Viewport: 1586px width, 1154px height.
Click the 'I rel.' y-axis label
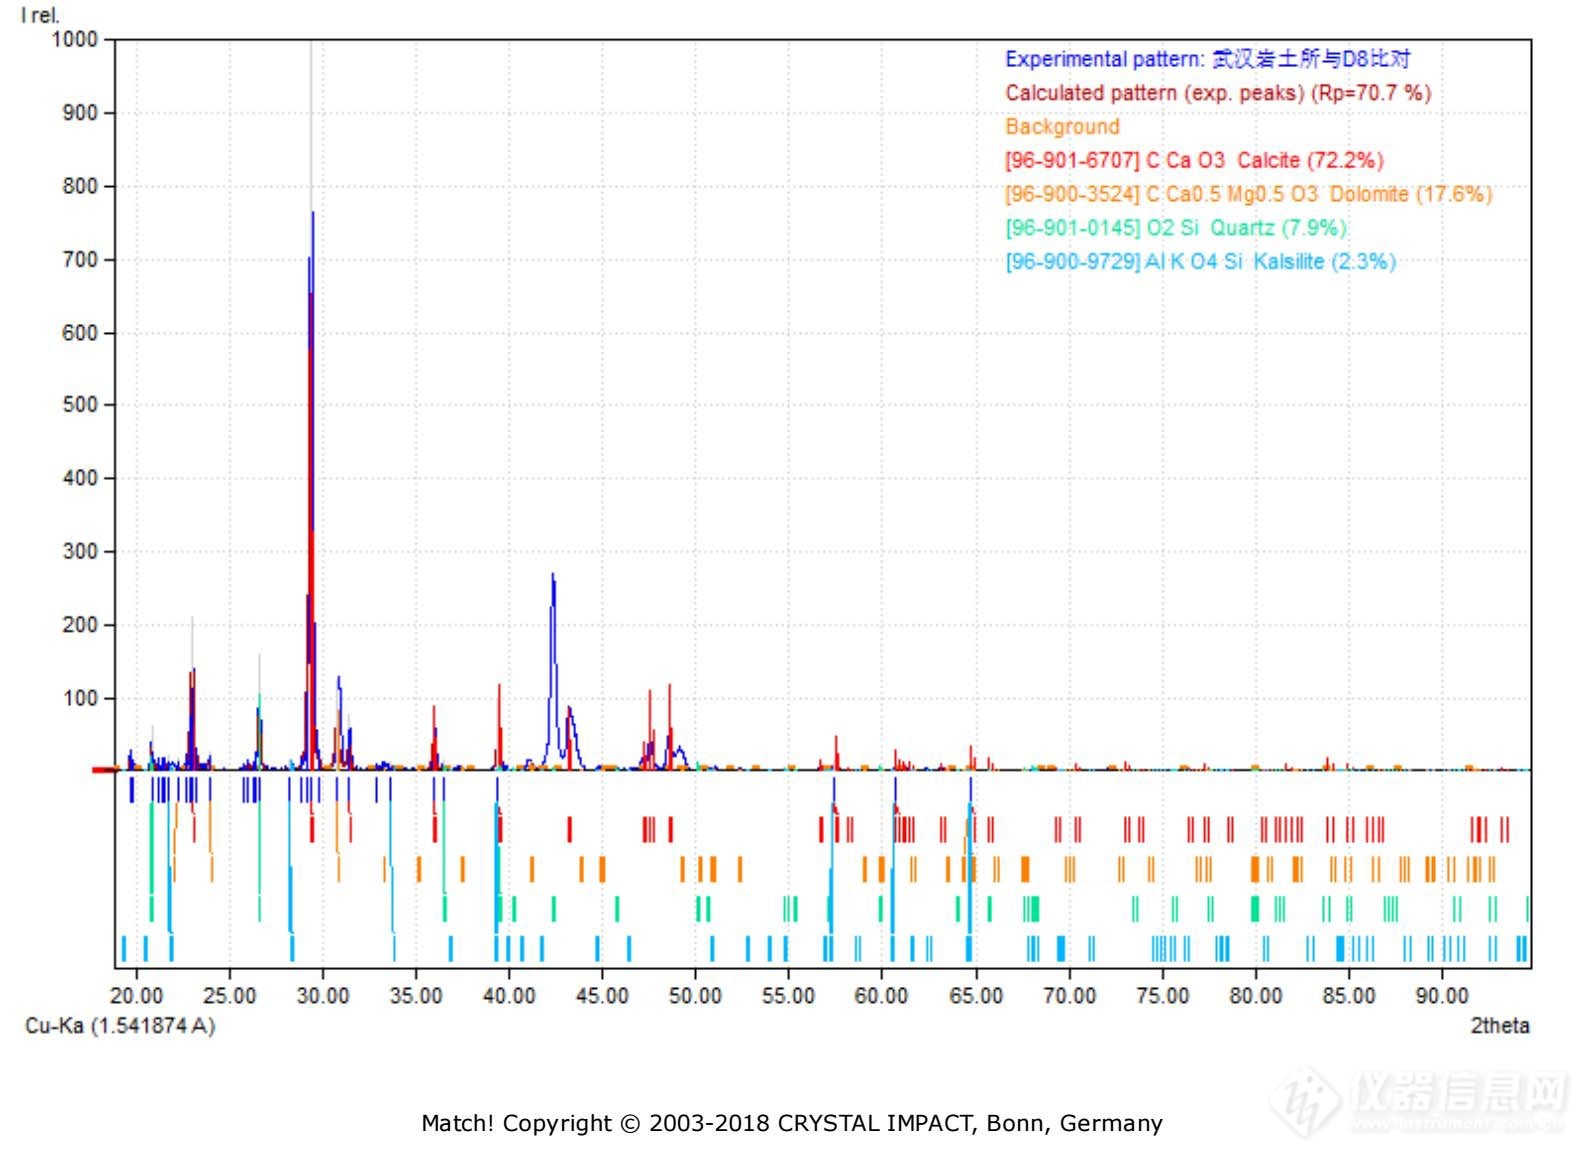point(40,15)
